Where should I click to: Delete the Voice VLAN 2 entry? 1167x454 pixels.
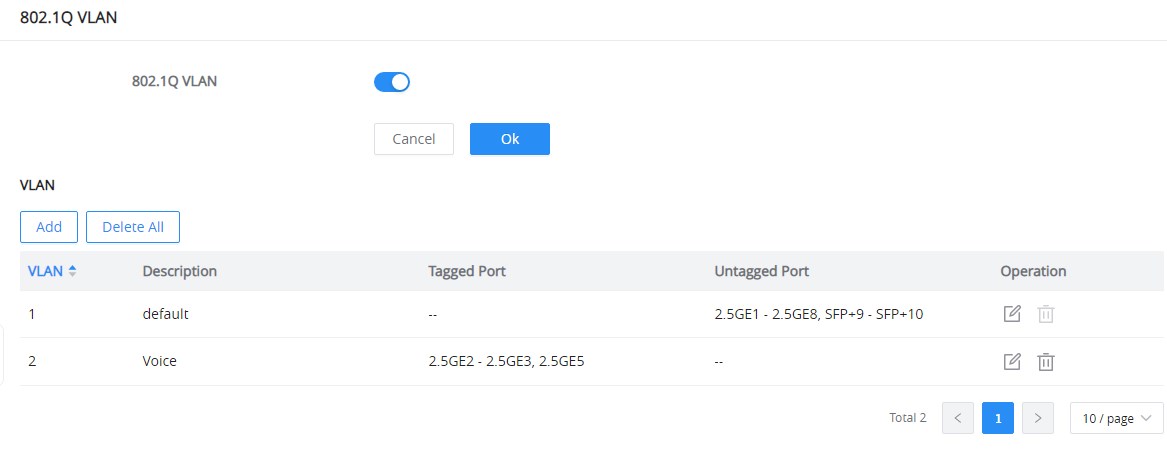1046,362
